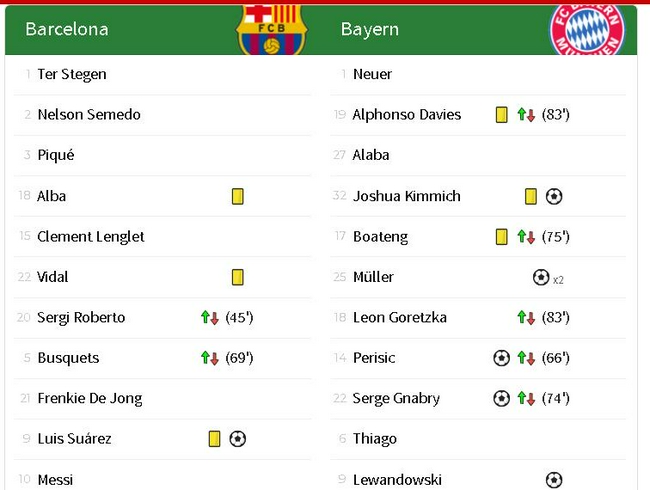Click Leon Goretzka's substitution arrows icon
The width and height of the screenshot is (650, 490).
[526, 318]
